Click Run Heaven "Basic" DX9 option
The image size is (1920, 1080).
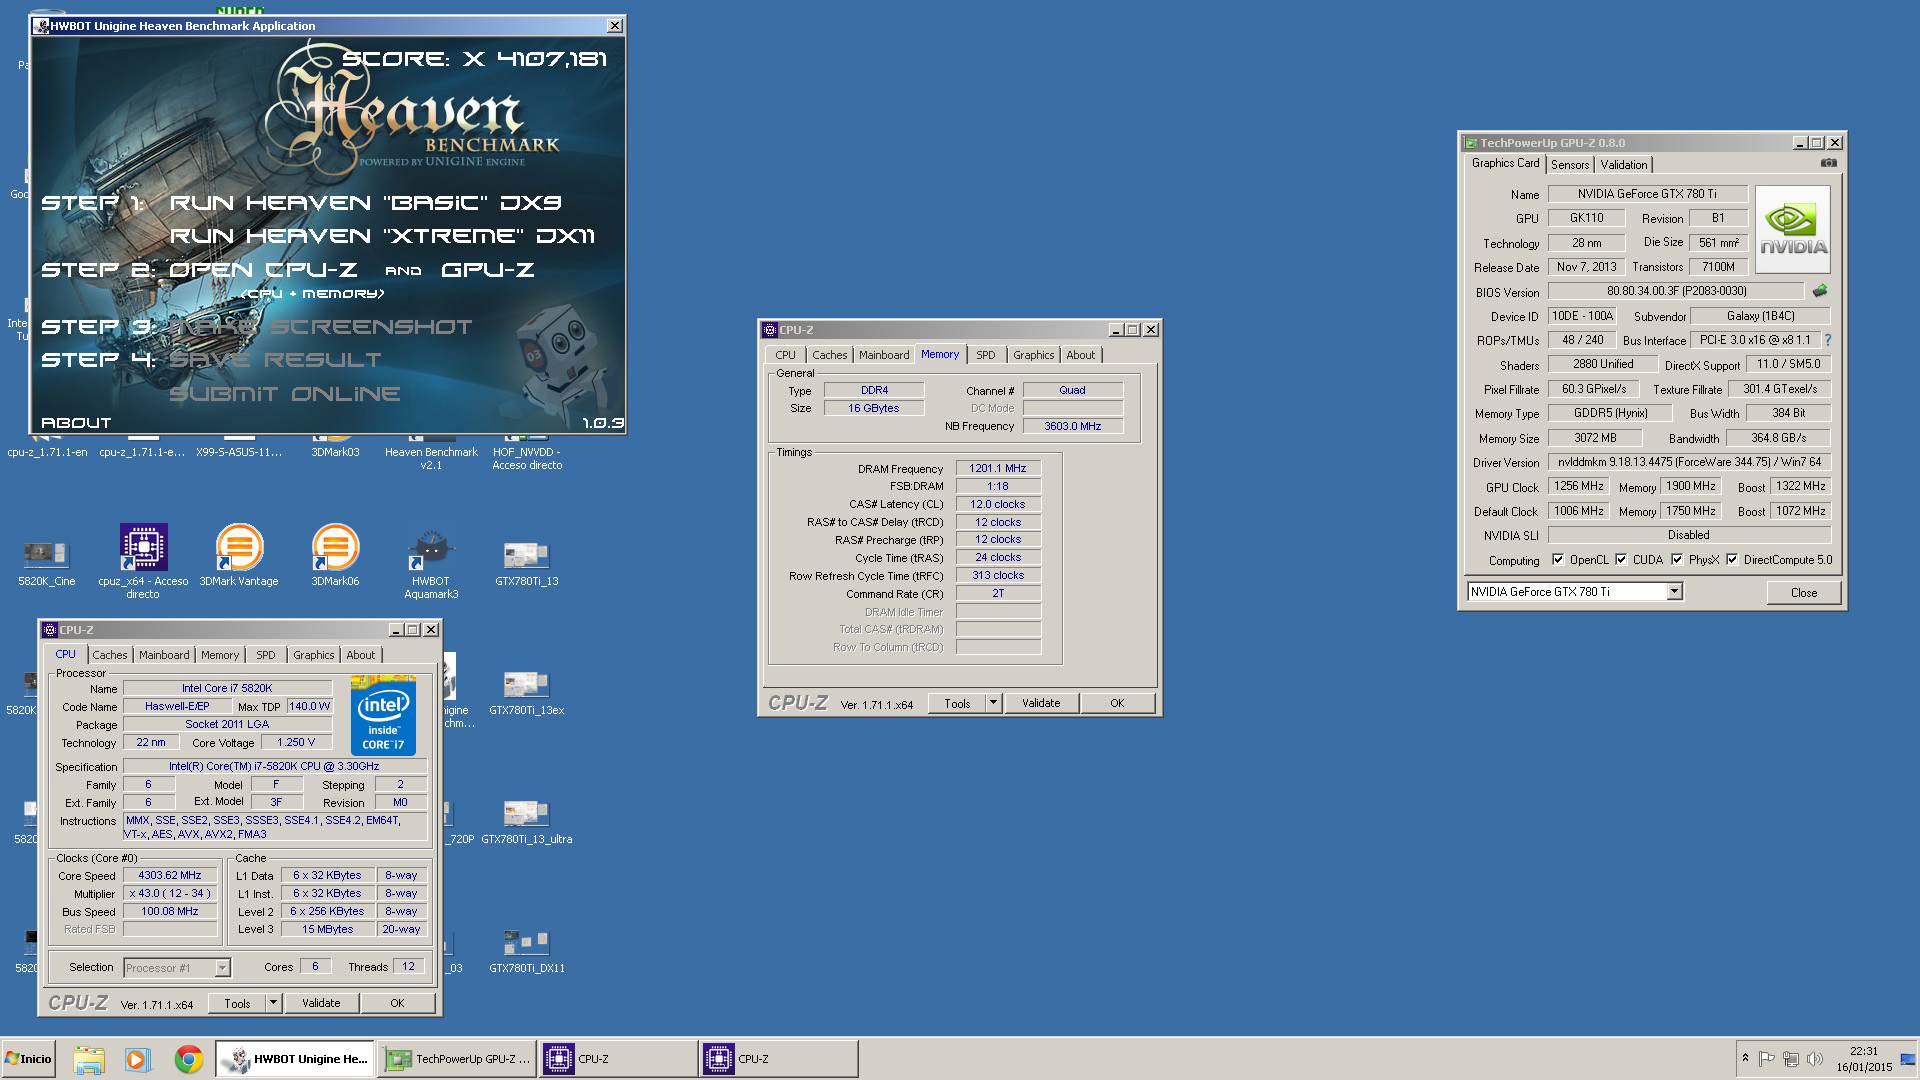click(366, 203)
